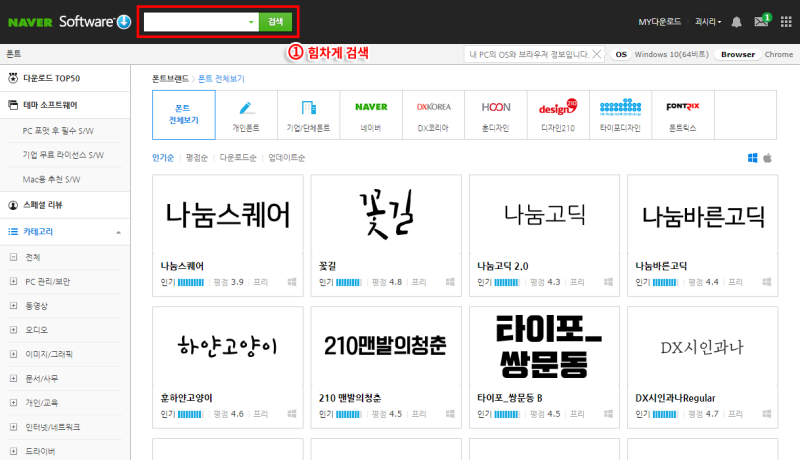
Task: Expand the PC 관리/보안 category
Action: point(13,282)
